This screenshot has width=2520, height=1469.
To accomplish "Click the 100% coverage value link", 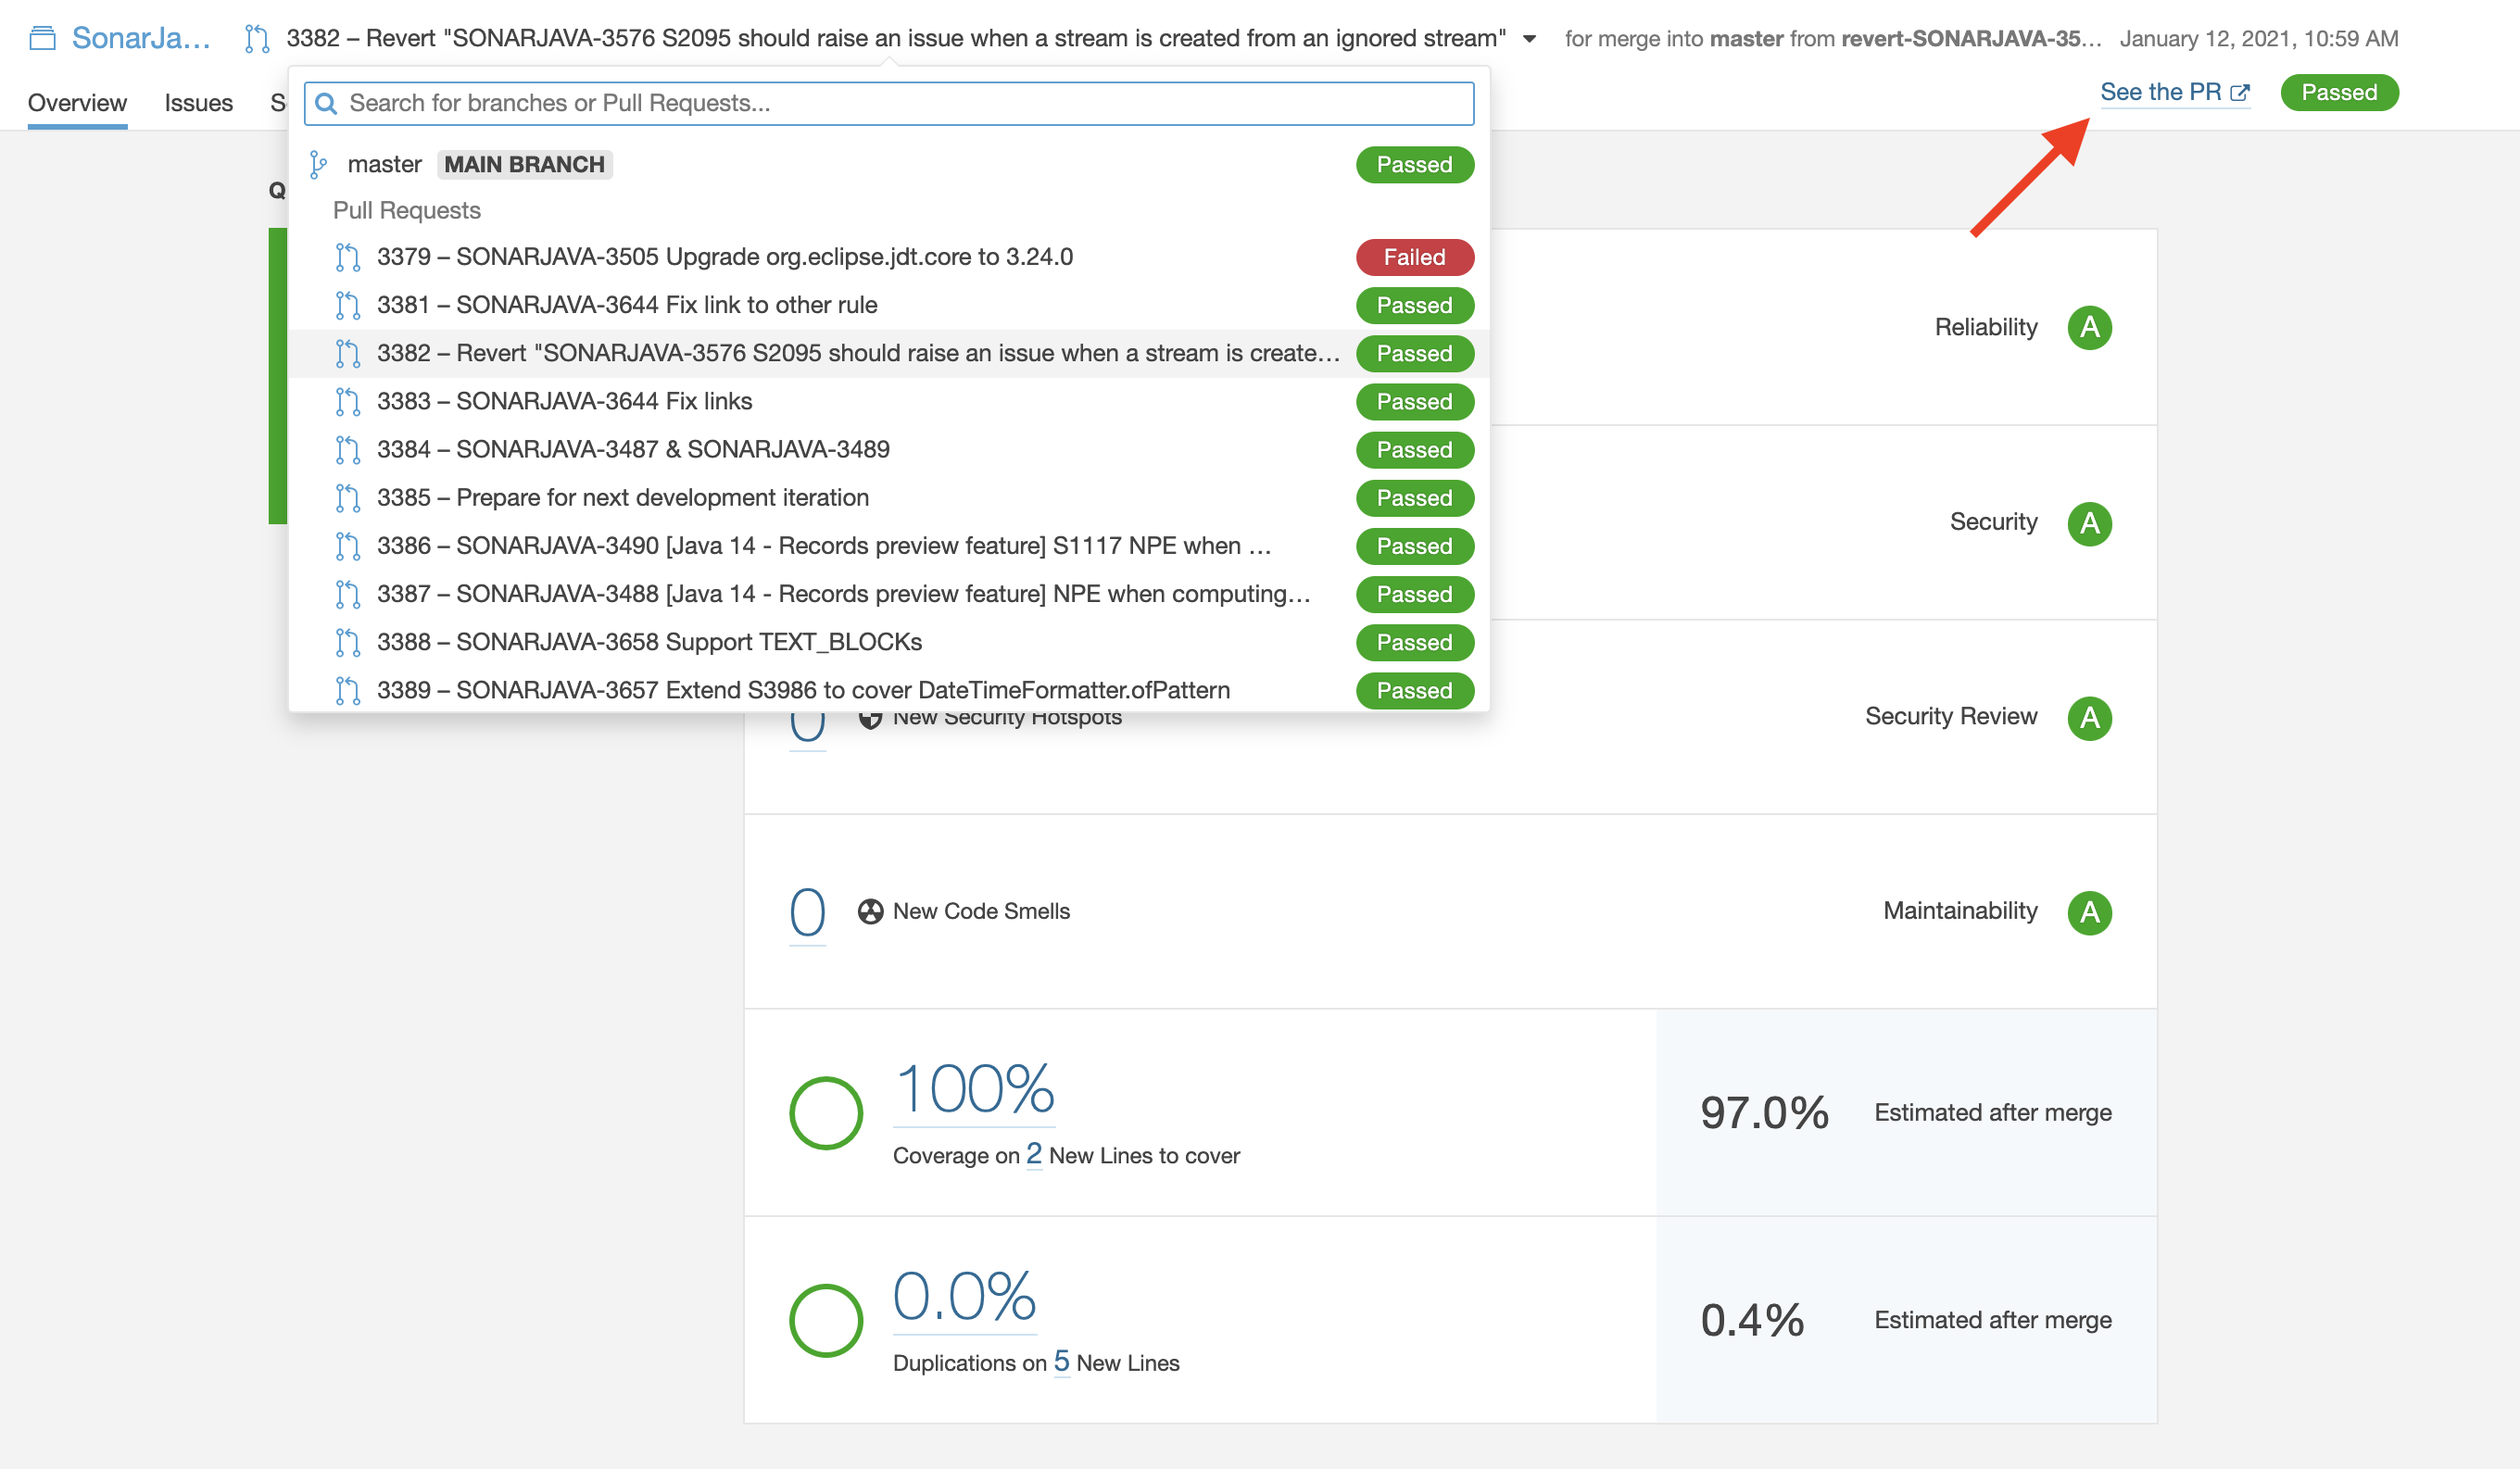I will coord(974,1089).
